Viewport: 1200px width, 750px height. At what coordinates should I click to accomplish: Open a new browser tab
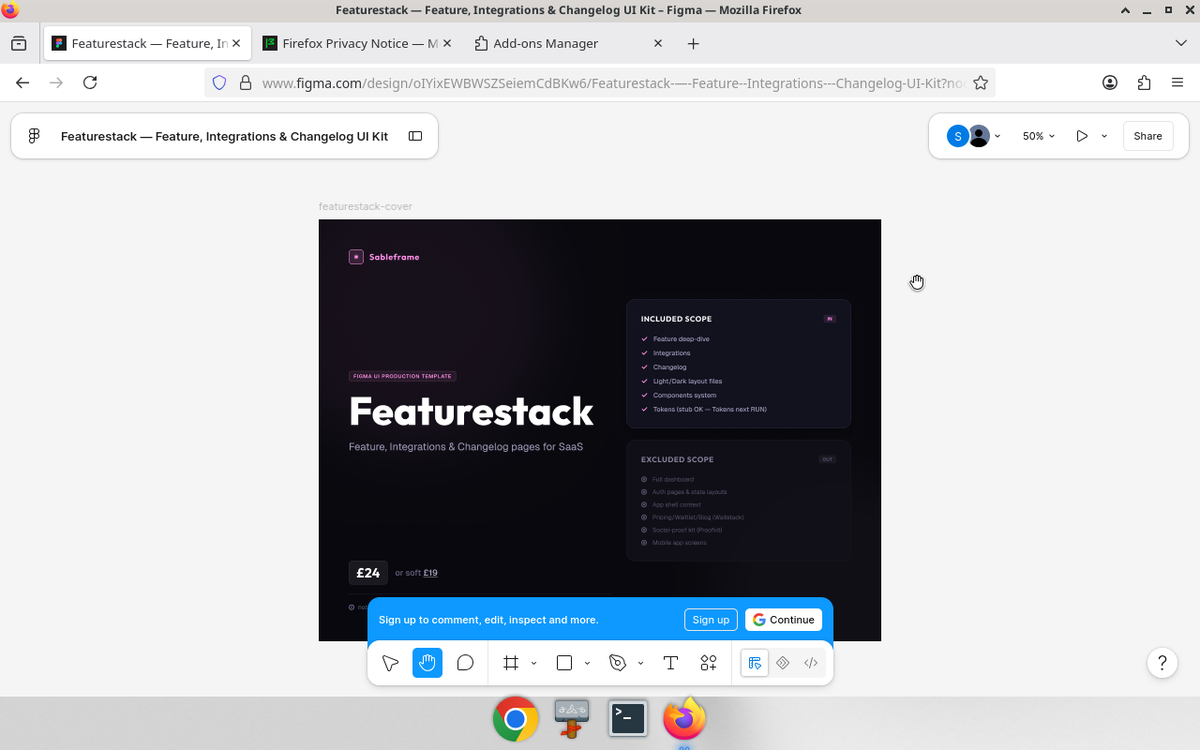click(x=694, y=43)
